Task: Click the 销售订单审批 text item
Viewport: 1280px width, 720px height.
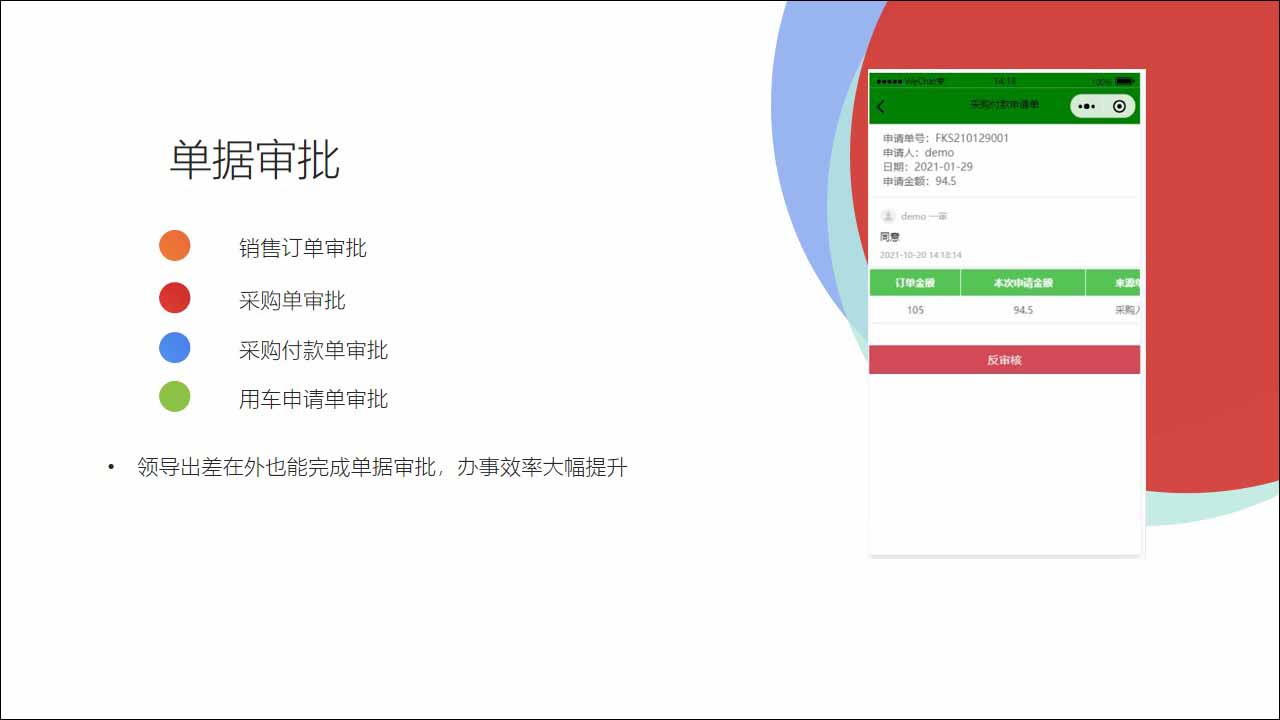Action: (302, 248)
